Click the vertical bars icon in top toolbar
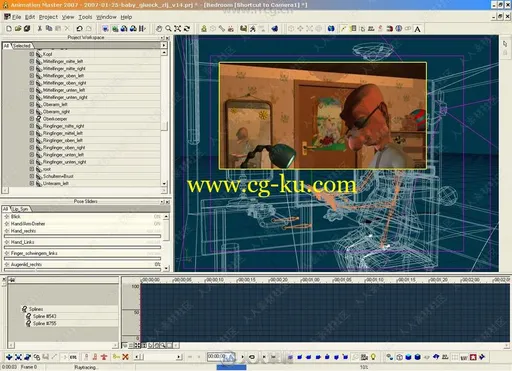The height and width of the screenshot is (371, 512). coord(142,29)
